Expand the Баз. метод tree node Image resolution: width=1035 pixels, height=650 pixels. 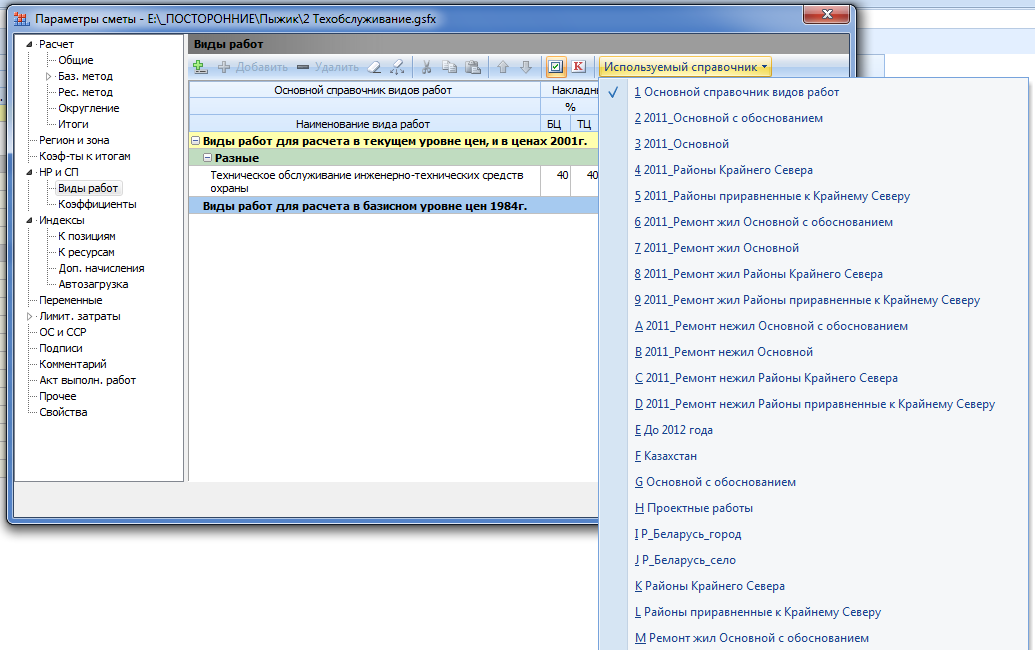pyautogui.click(x=48, y=77)
